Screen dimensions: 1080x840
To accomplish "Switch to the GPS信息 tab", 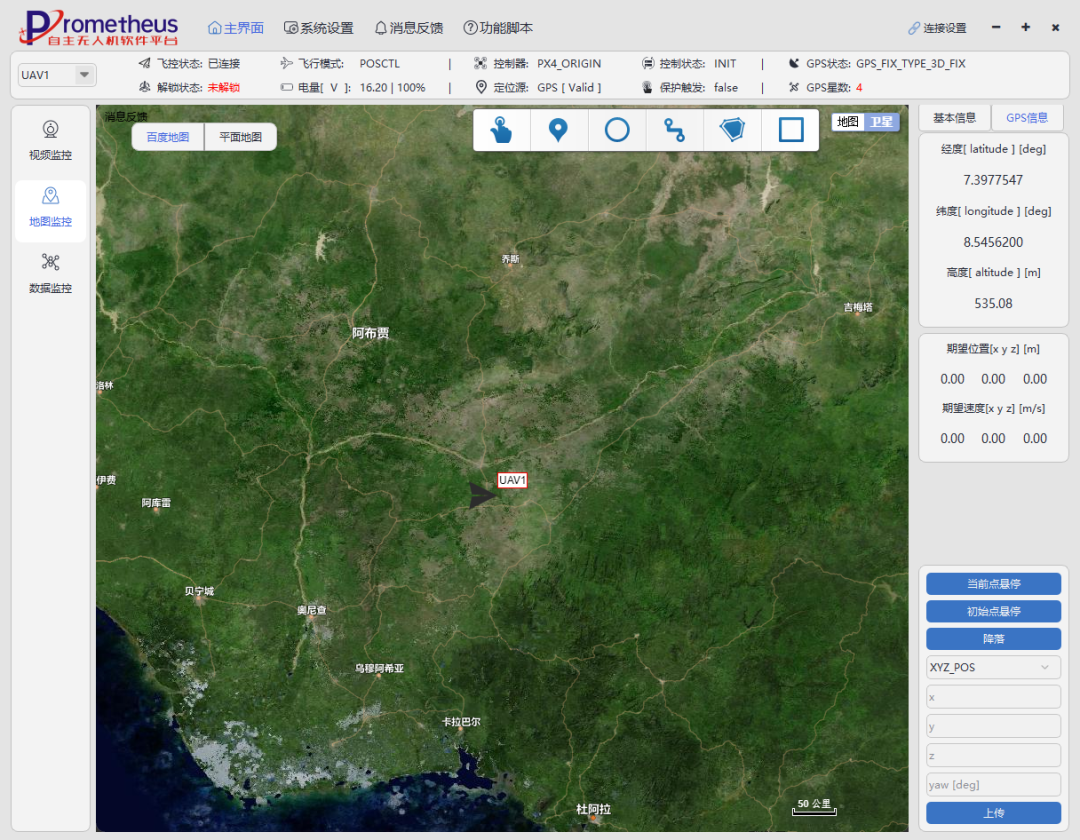I will pos(1027,118).
